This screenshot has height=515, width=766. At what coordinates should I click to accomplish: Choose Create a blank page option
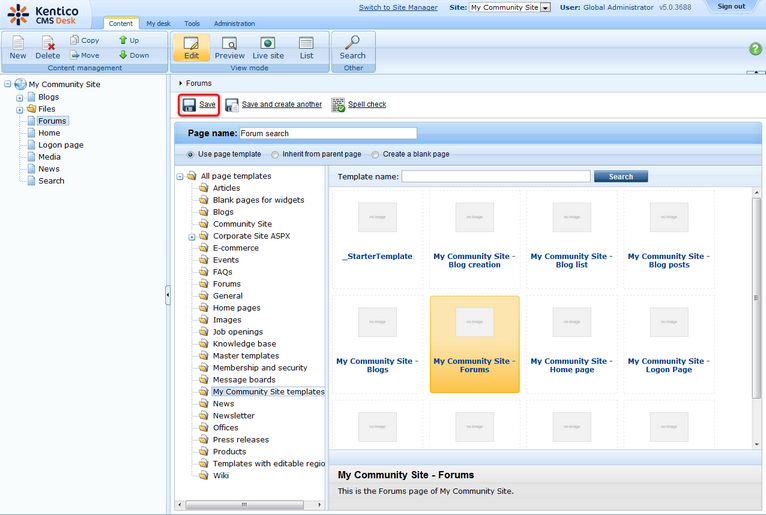(376, 155)
